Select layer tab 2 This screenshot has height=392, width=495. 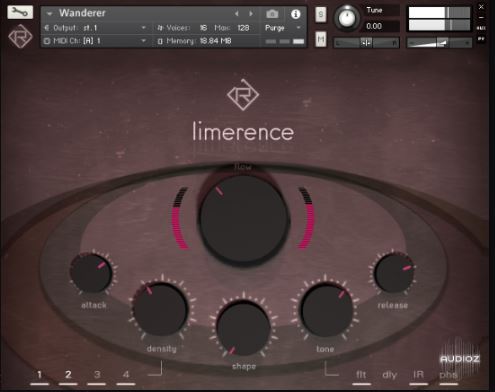click(x=68, y=376)
